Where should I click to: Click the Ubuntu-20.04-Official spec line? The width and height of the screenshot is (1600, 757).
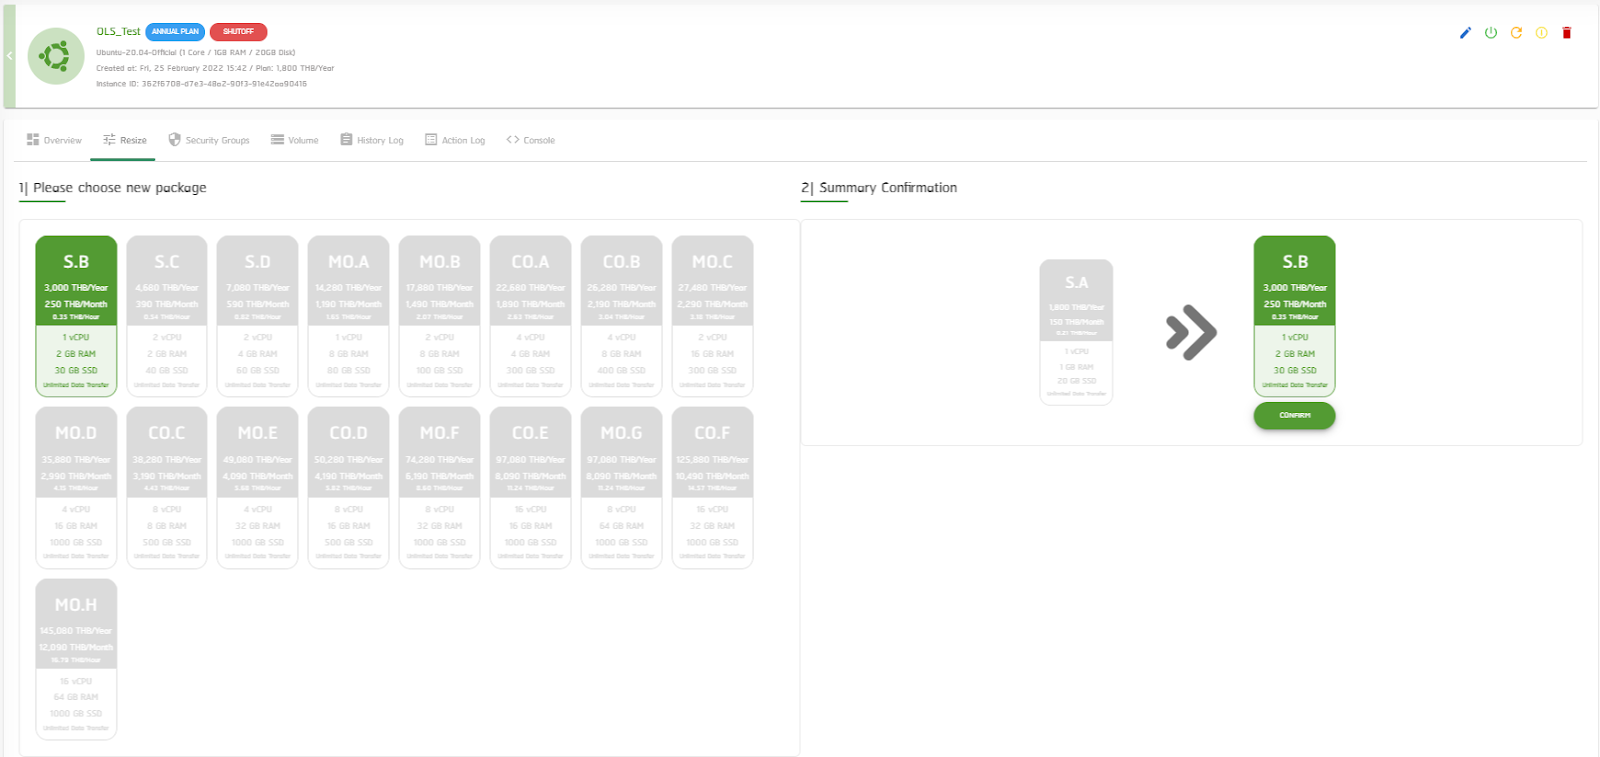pyautogui.click(x=195, y=52)
